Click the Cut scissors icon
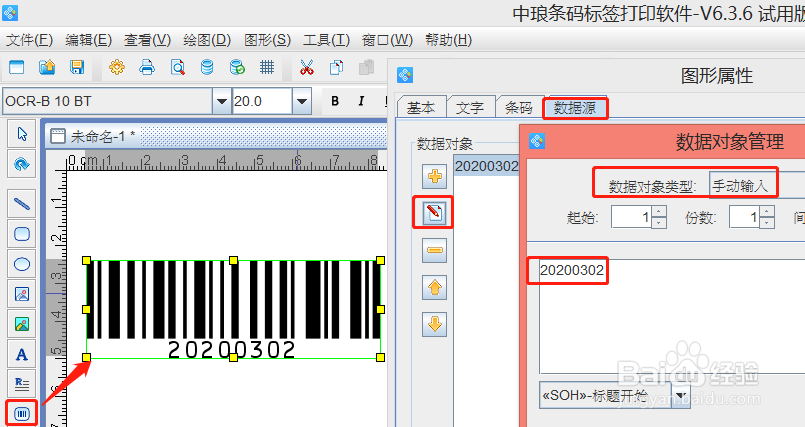The height and width of the screenshot is (427, 805). point(306,67)
